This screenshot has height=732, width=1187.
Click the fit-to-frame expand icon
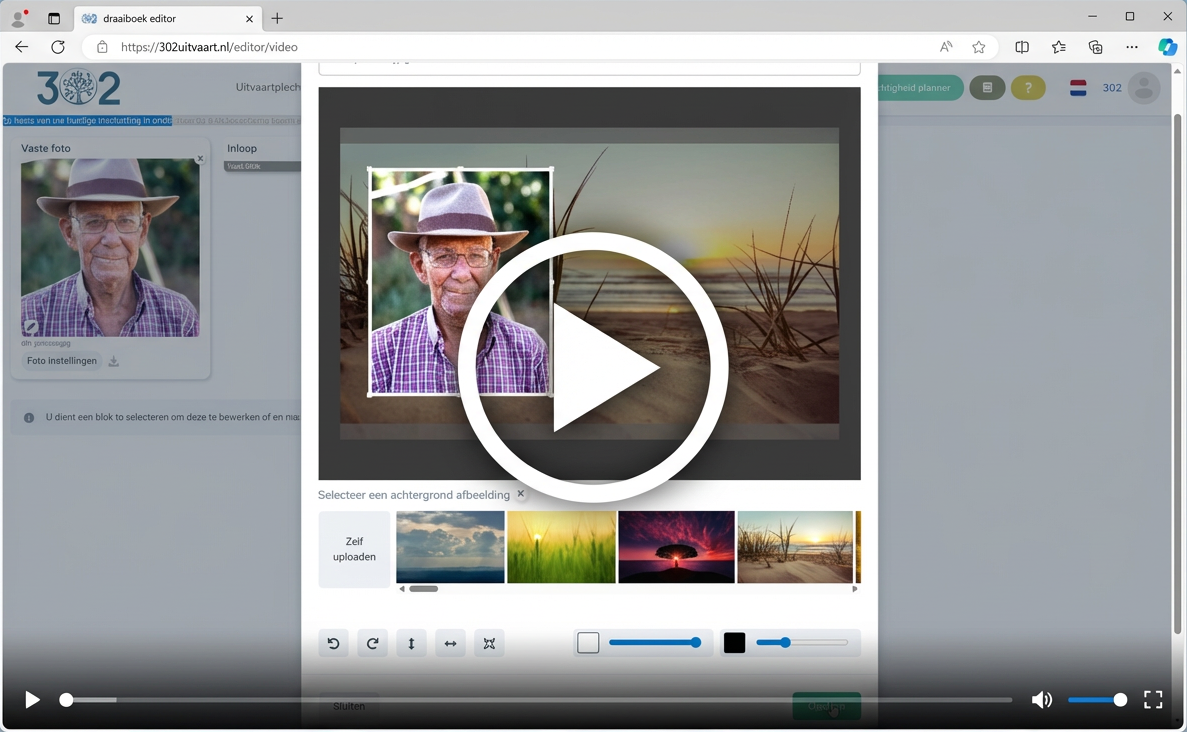[489, 644]
